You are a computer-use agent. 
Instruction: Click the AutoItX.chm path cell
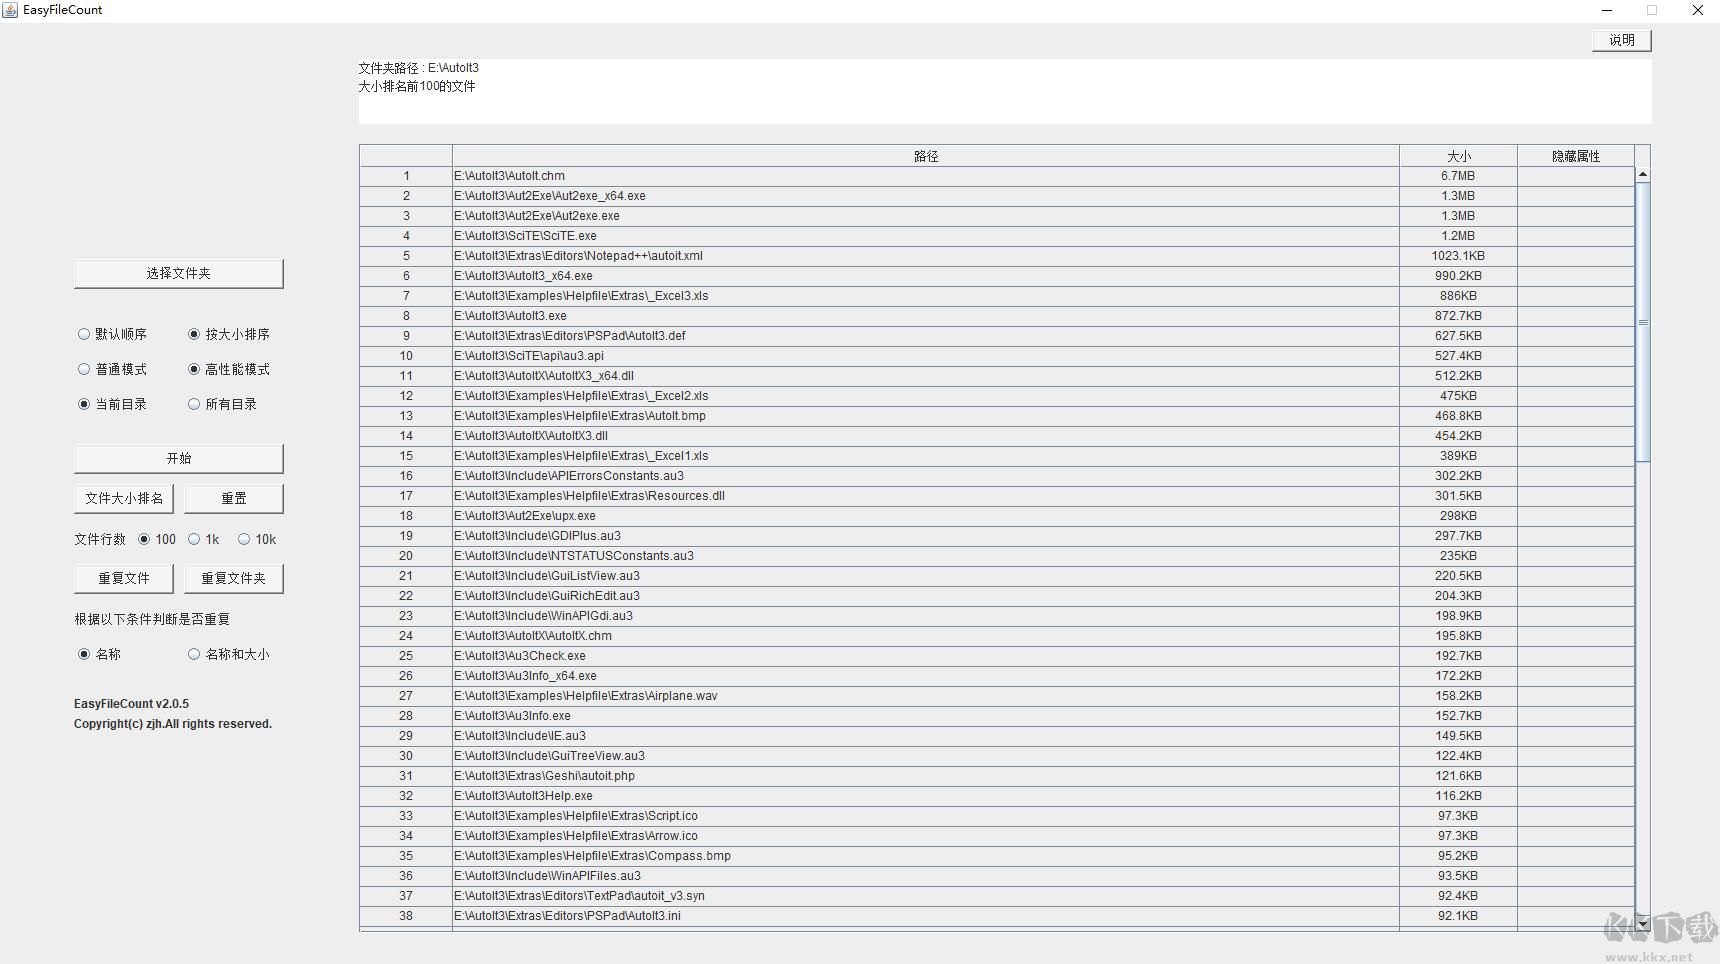(926, 636)
